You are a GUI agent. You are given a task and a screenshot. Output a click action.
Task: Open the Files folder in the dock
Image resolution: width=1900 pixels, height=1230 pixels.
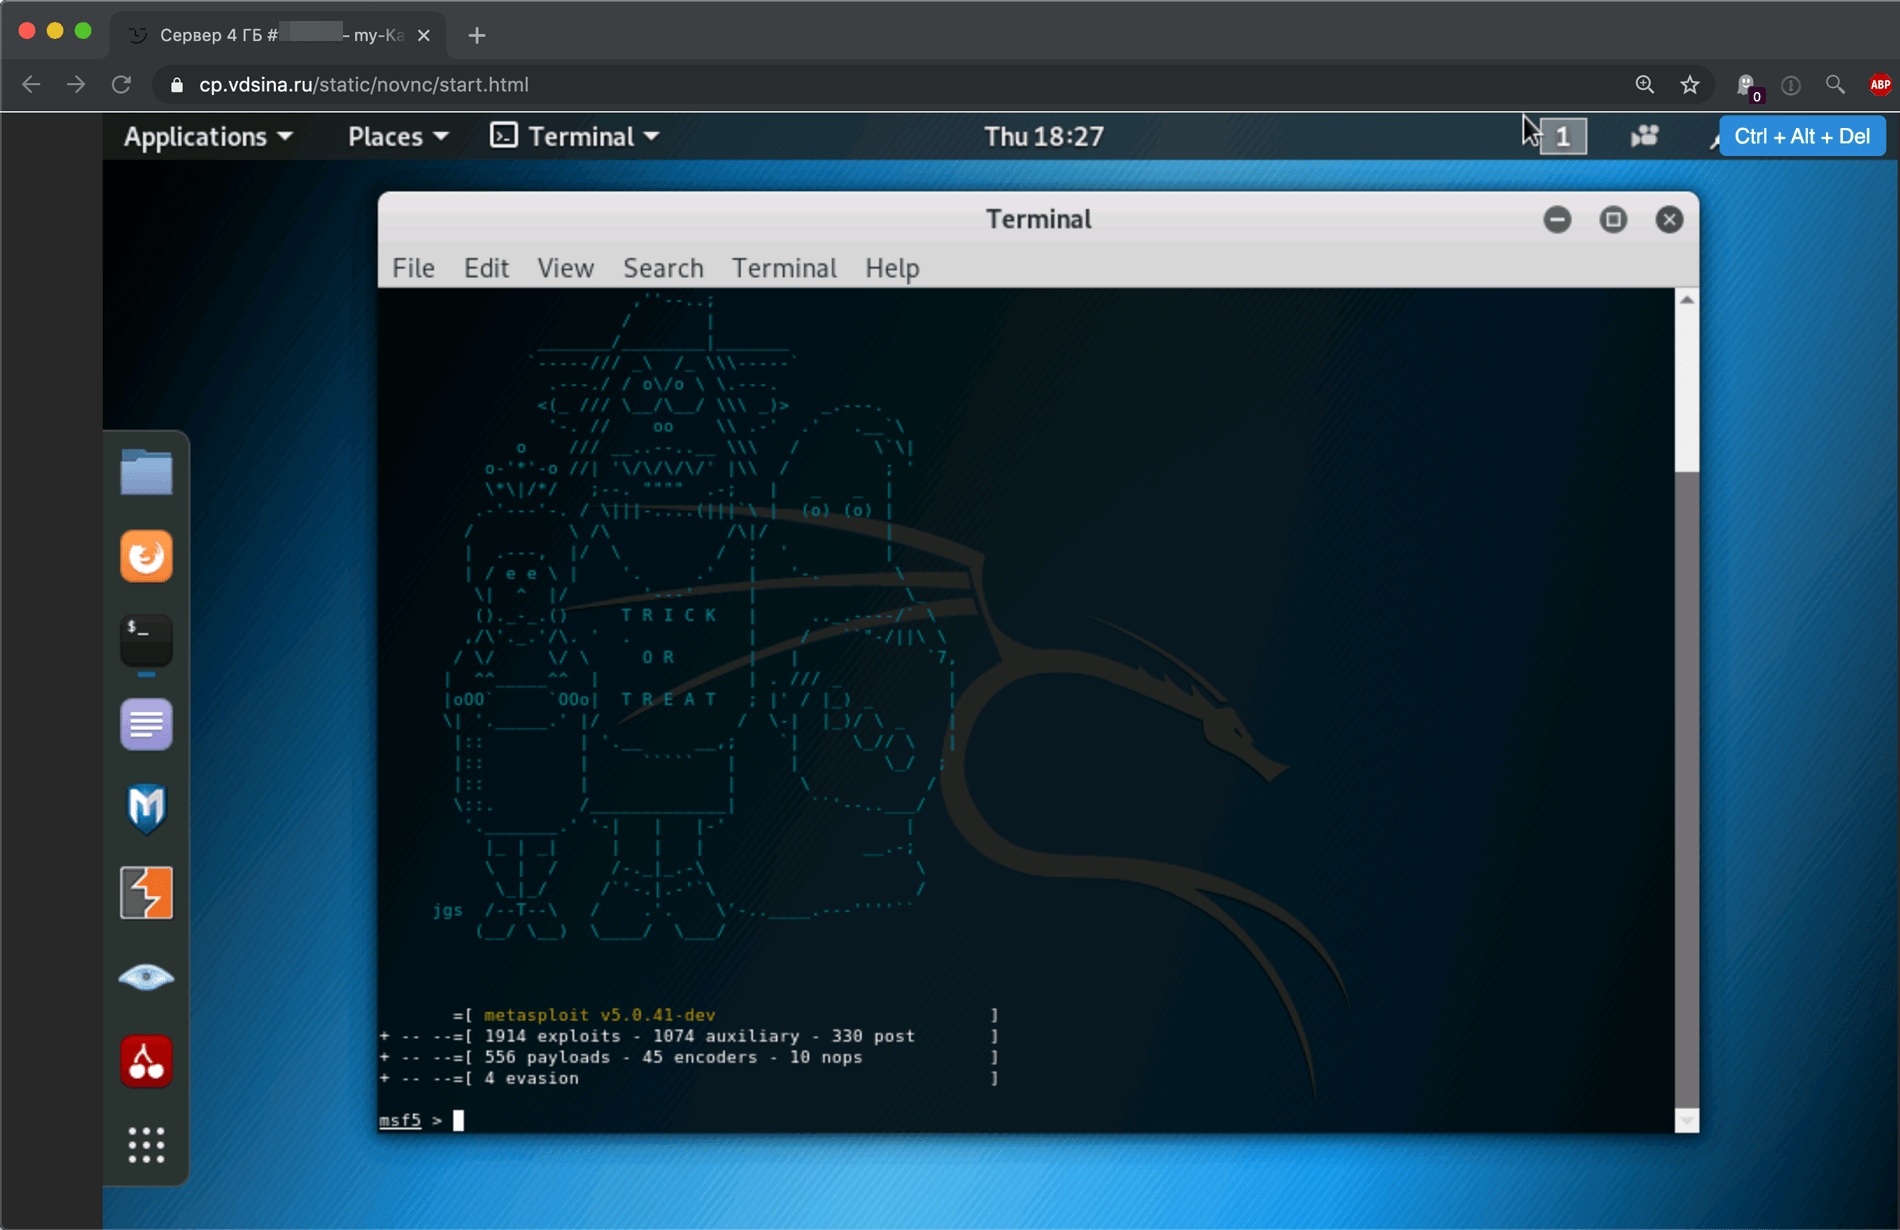(x=146, y=472)
